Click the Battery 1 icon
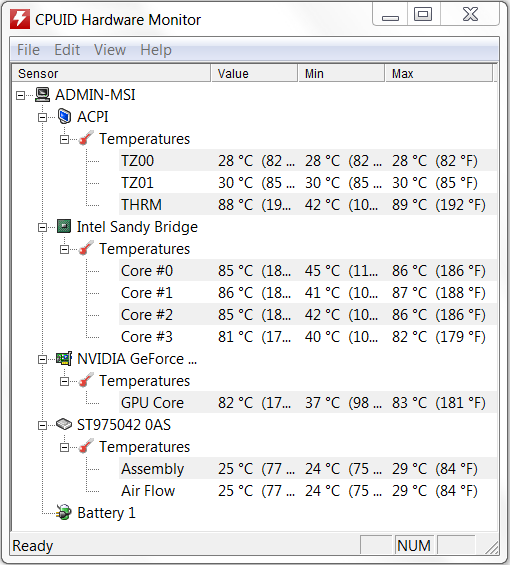The image size is (510, 565). [x=64, y=512]
